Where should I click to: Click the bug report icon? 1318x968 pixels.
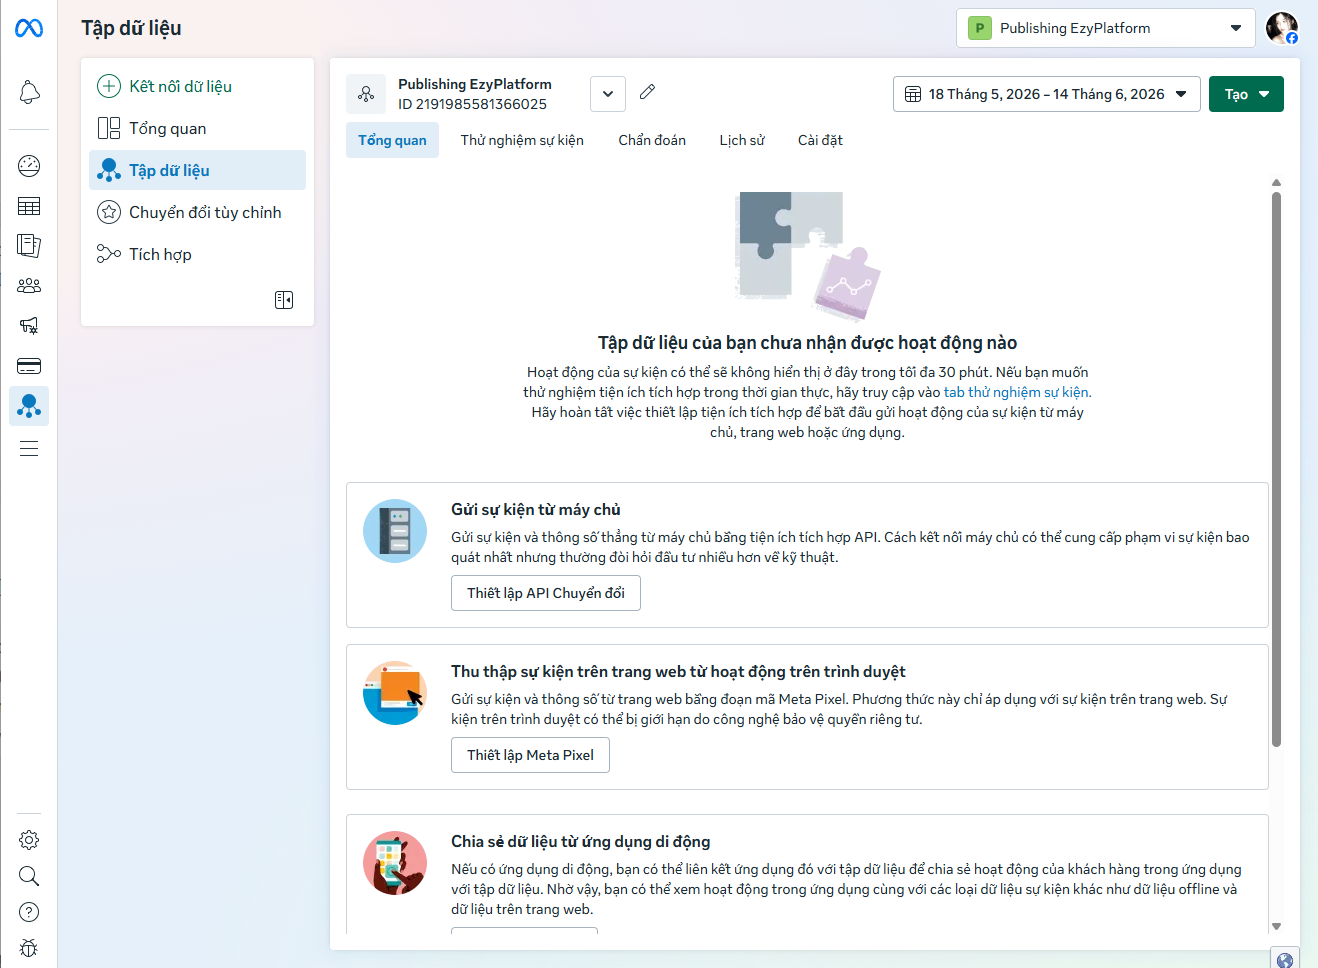(29, 948)
